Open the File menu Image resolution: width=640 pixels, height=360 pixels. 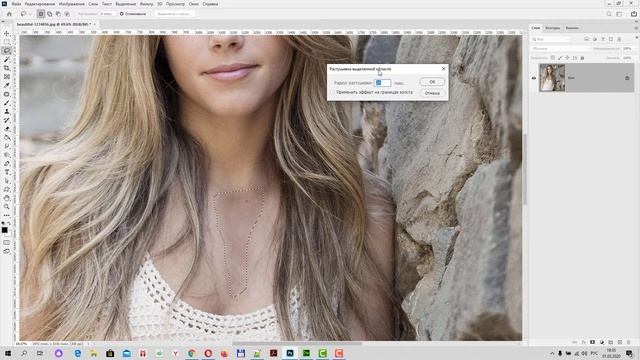16,4
